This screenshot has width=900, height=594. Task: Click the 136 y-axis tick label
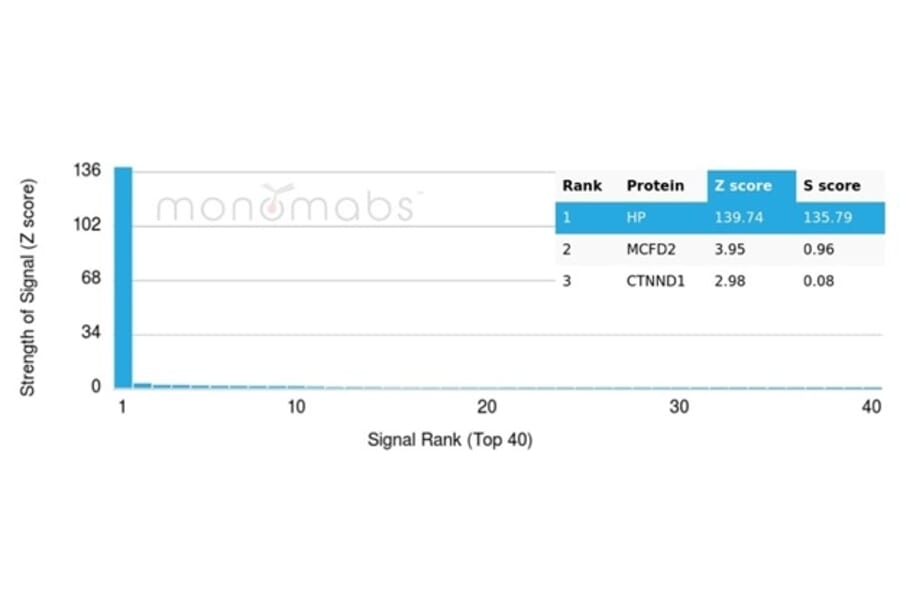click(x=87, y=171)
